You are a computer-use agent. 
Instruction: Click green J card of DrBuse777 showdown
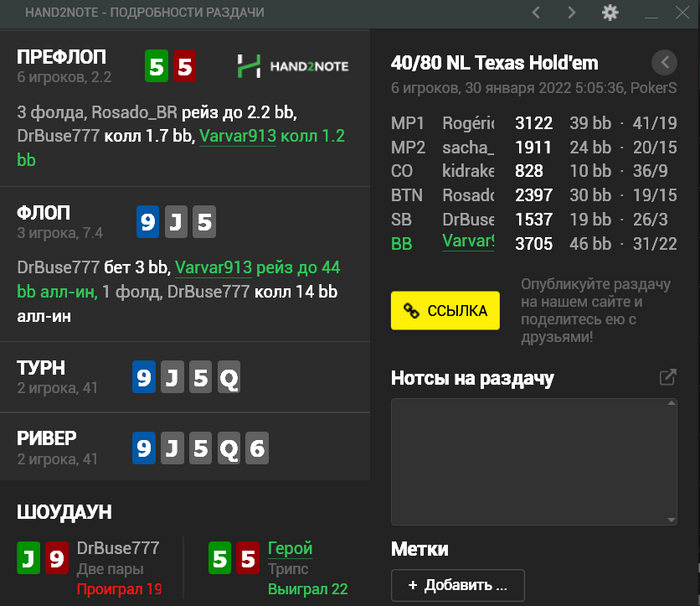pos(29,558)
